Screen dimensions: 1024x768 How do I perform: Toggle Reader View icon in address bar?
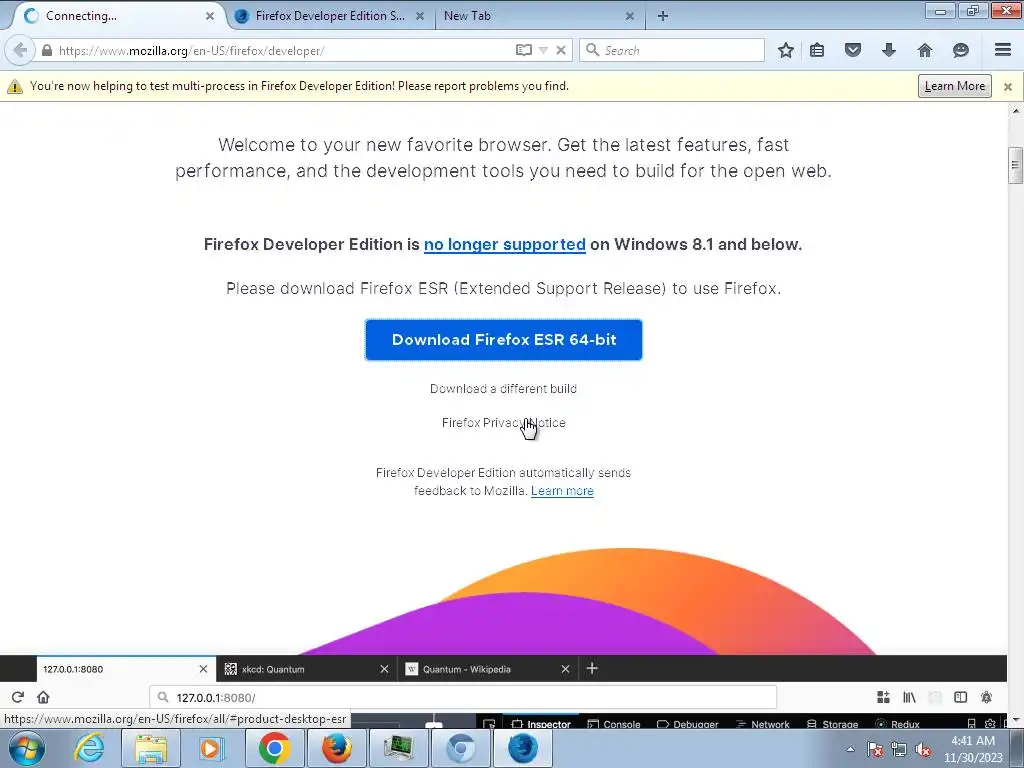coord(524,50)
